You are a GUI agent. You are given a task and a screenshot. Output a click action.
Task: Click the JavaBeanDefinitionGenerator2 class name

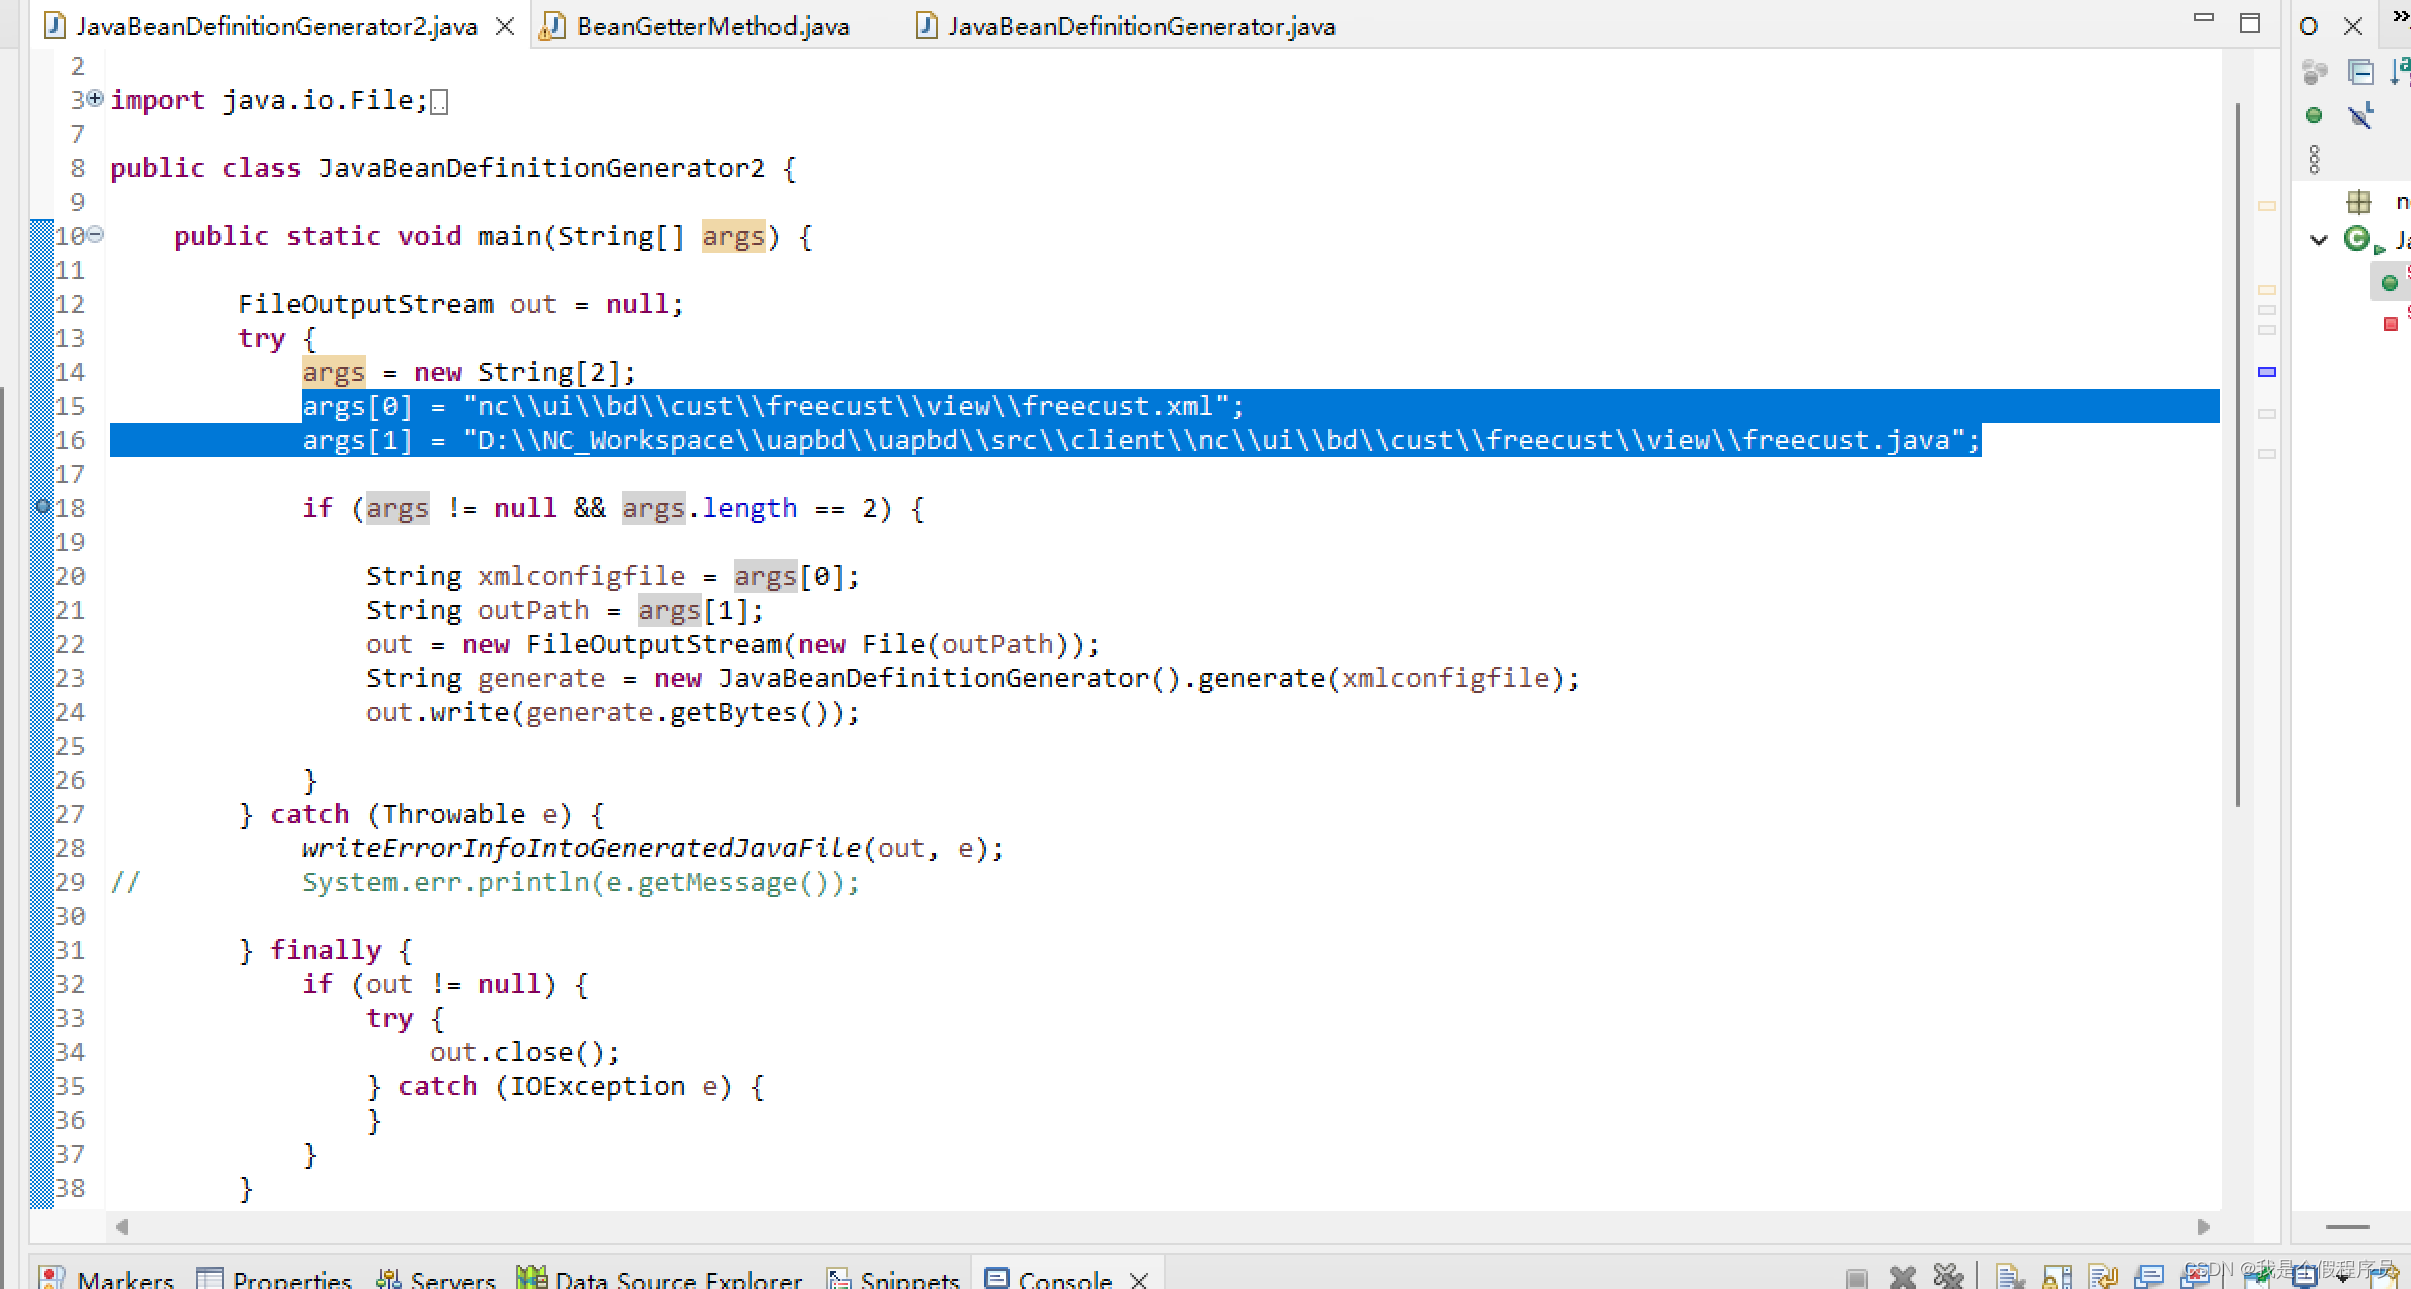click(x=541, y=168)
